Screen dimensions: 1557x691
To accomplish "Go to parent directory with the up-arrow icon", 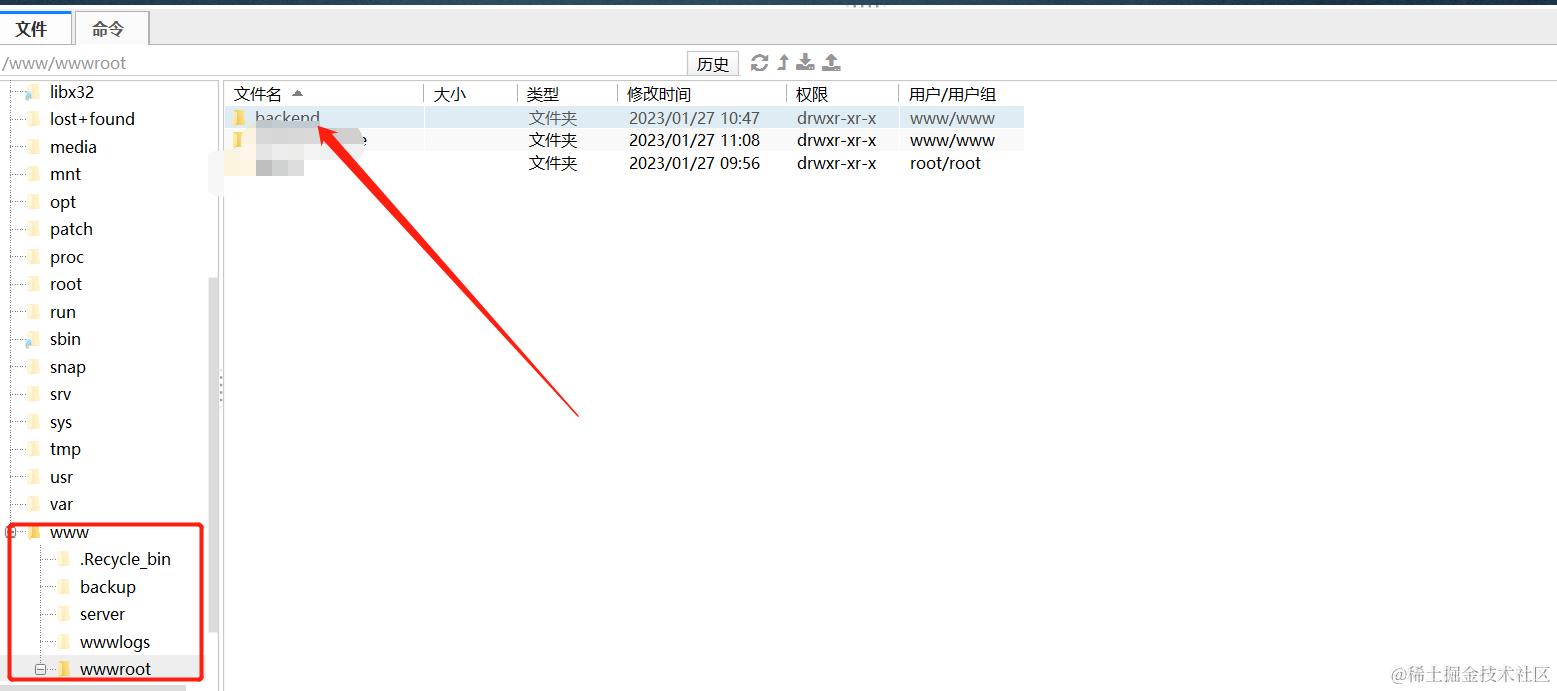I will 783,63.
